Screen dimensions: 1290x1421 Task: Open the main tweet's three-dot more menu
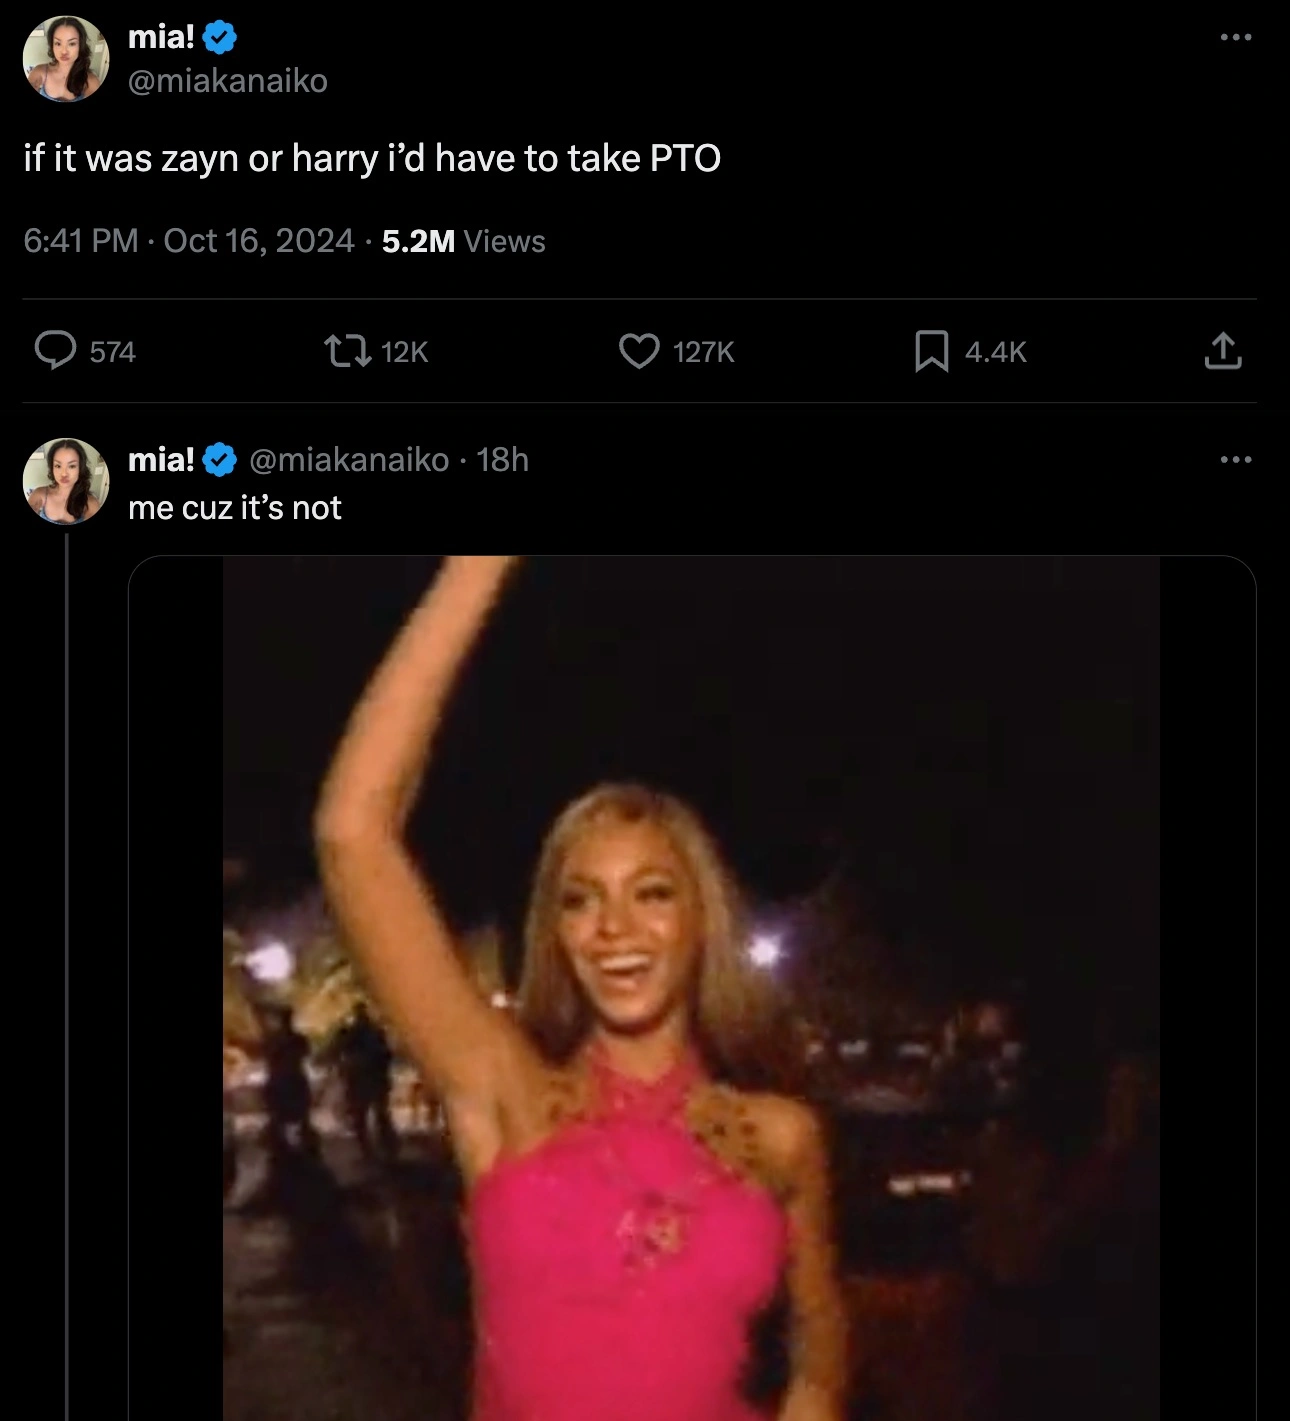pos(1236,38)
